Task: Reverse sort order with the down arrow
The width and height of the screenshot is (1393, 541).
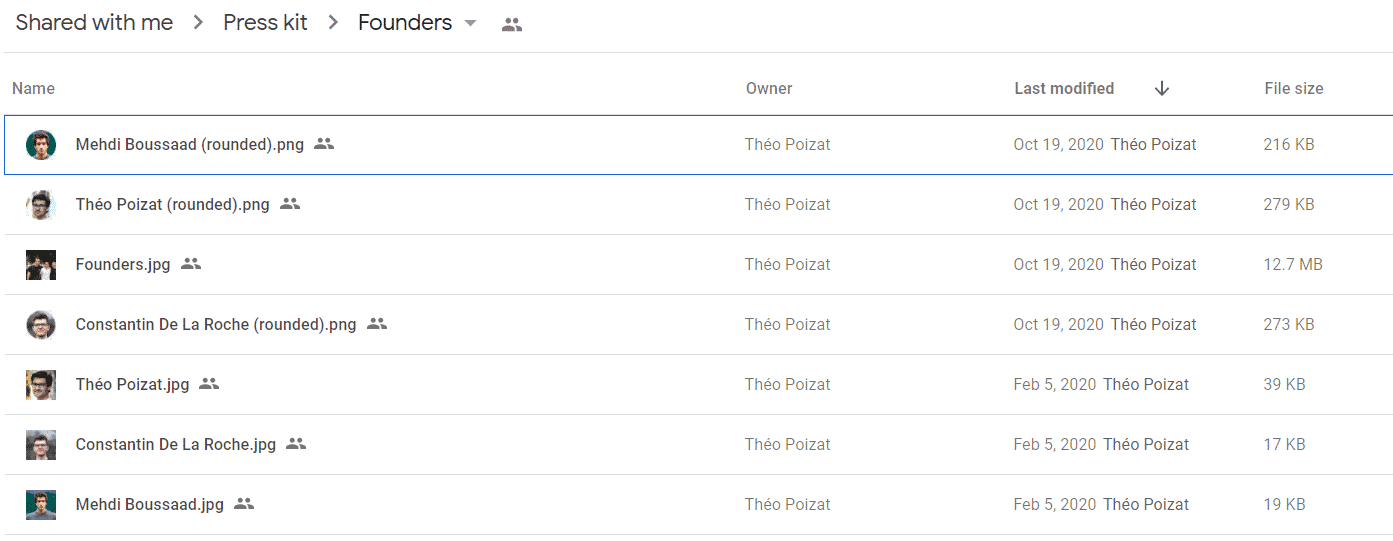Action: tap(1161, 88)
